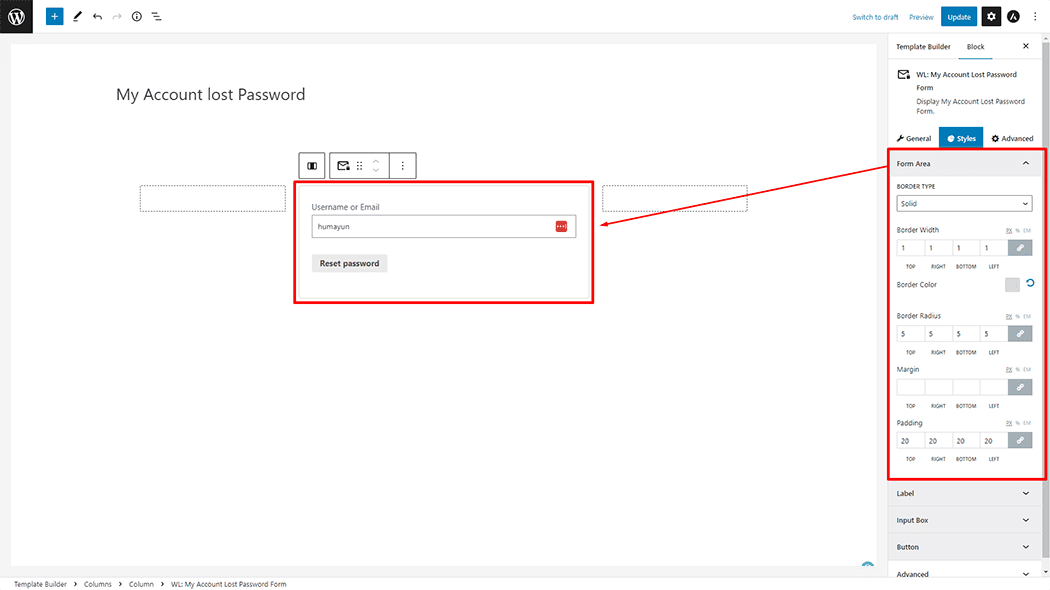Viewport: 1050px width, 590px height.
Task: Toggle Border Width linked values button
Action: 1020,248
